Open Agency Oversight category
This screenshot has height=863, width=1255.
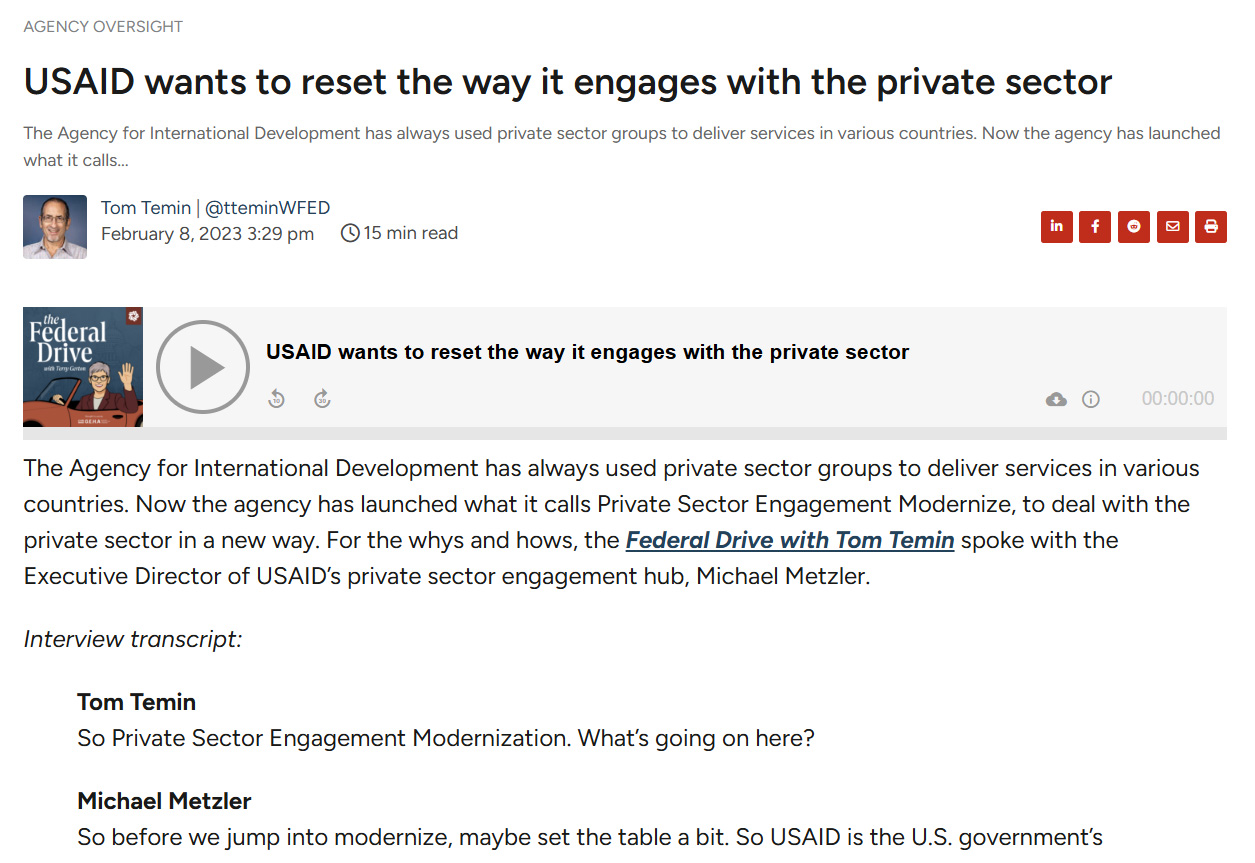pos(103,27)
